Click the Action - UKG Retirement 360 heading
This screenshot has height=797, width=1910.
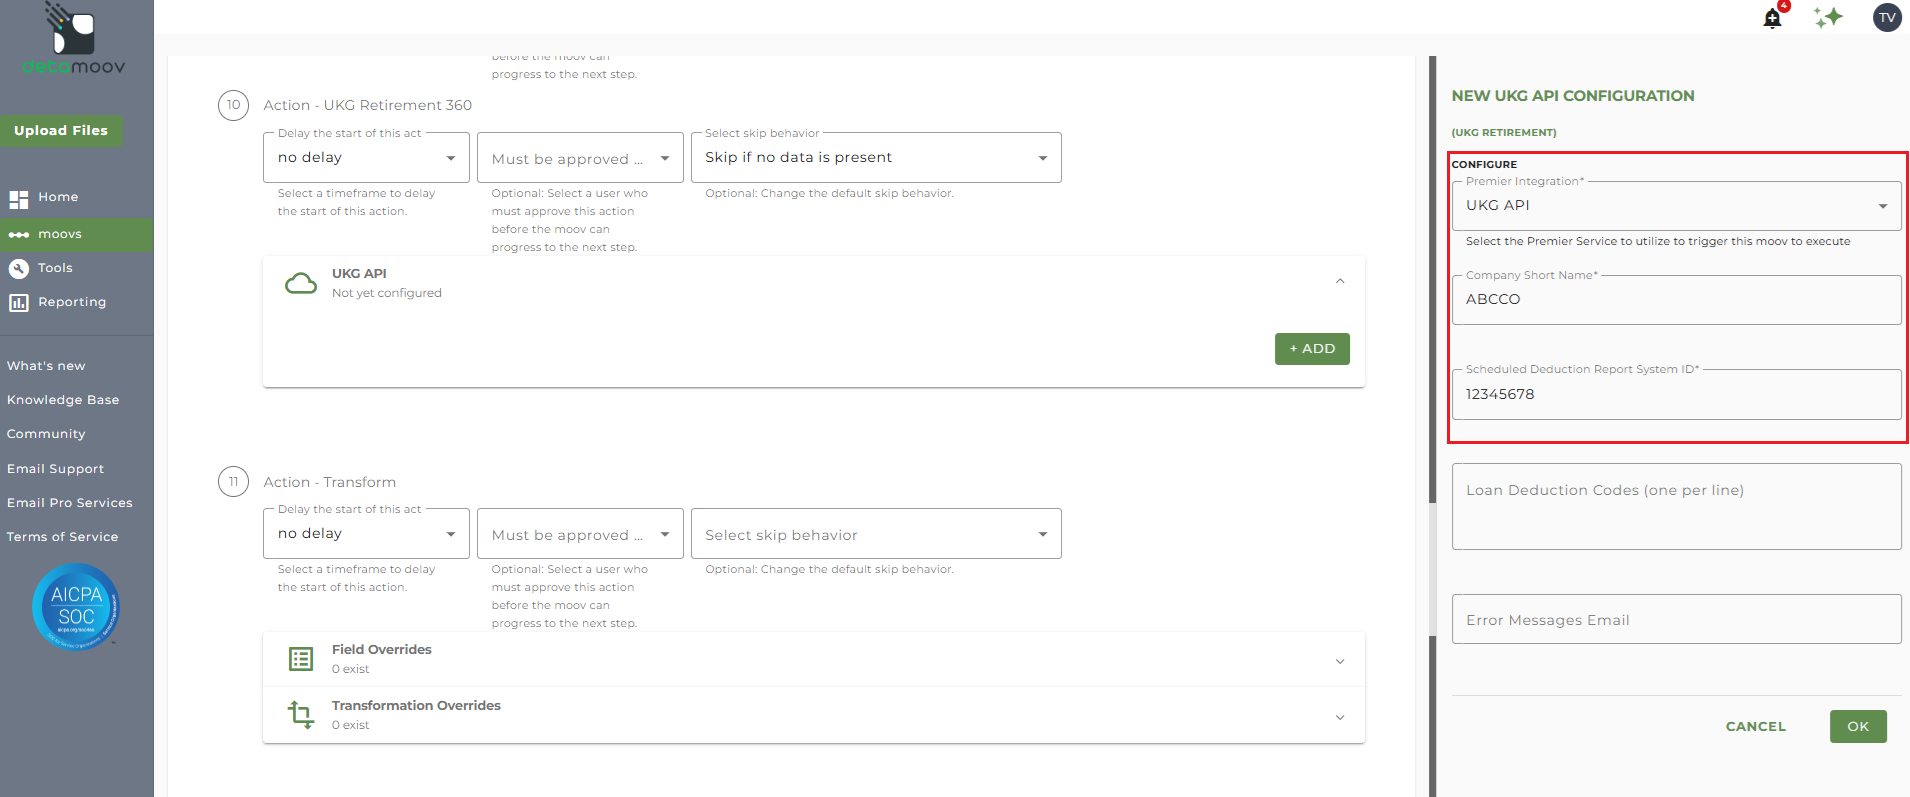tap(367, 105)
